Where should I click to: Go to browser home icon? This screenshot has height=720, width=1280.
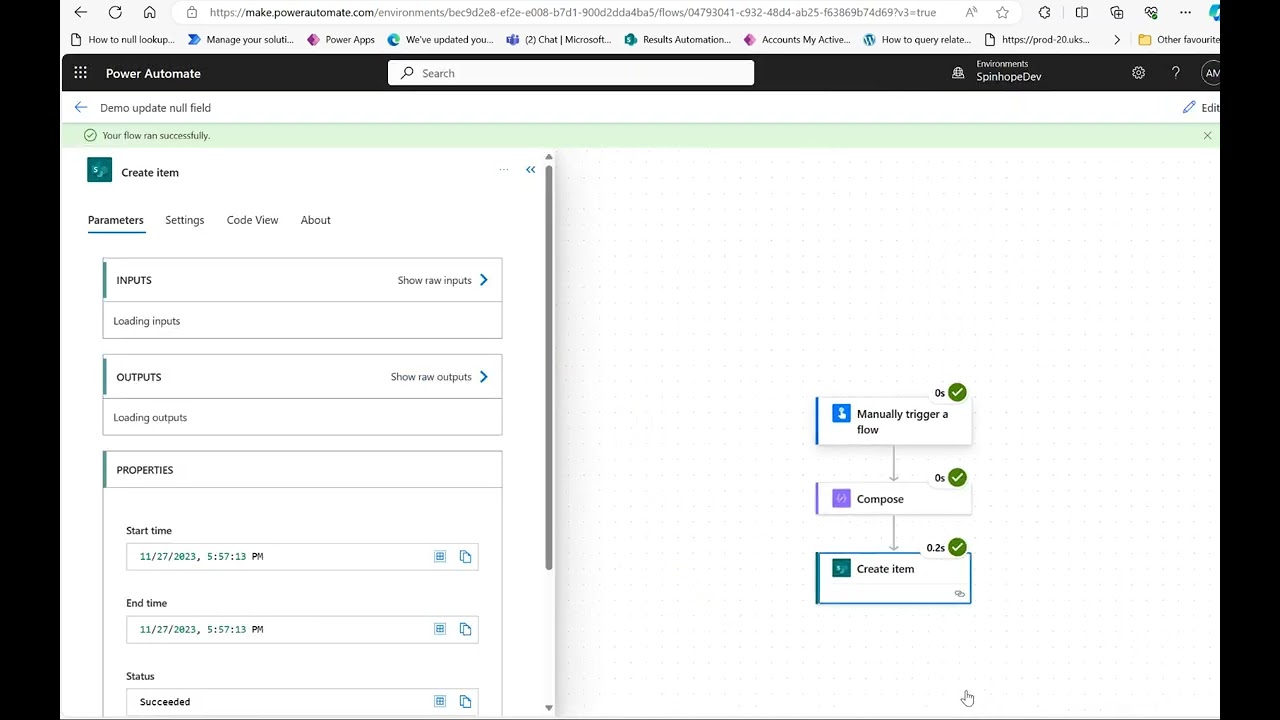pyautogui.click(x=149, y=12)
